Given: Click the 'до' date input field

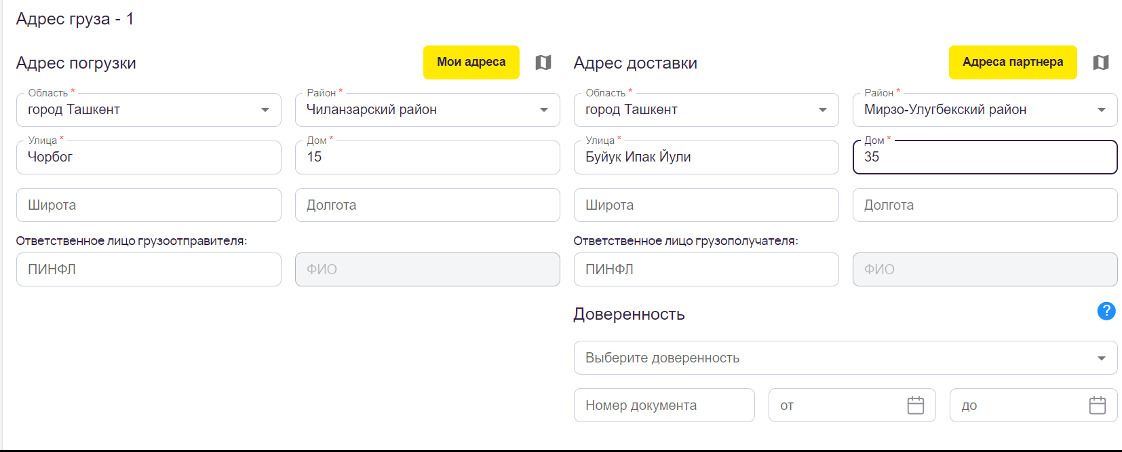Looking at the screenshot, I should point(1033,405).
